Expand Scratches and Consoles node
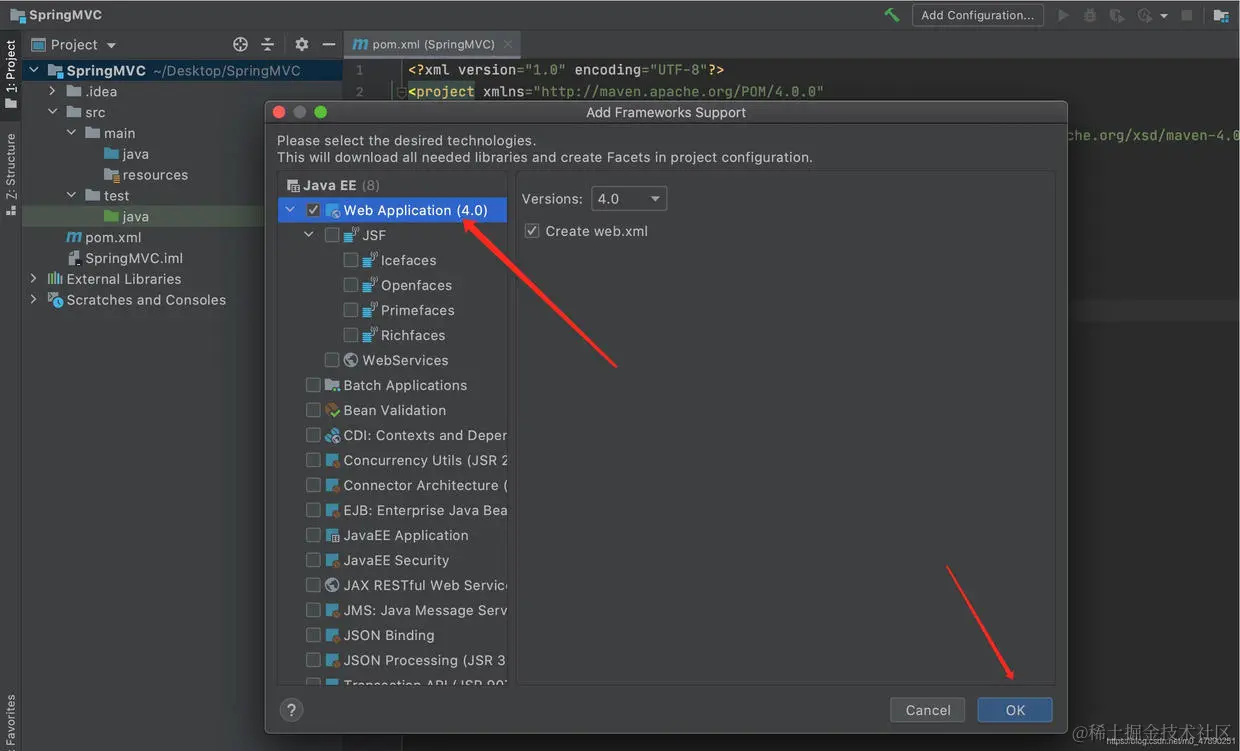This screenshot has height=751, width=1240. (x=33, y=300)
